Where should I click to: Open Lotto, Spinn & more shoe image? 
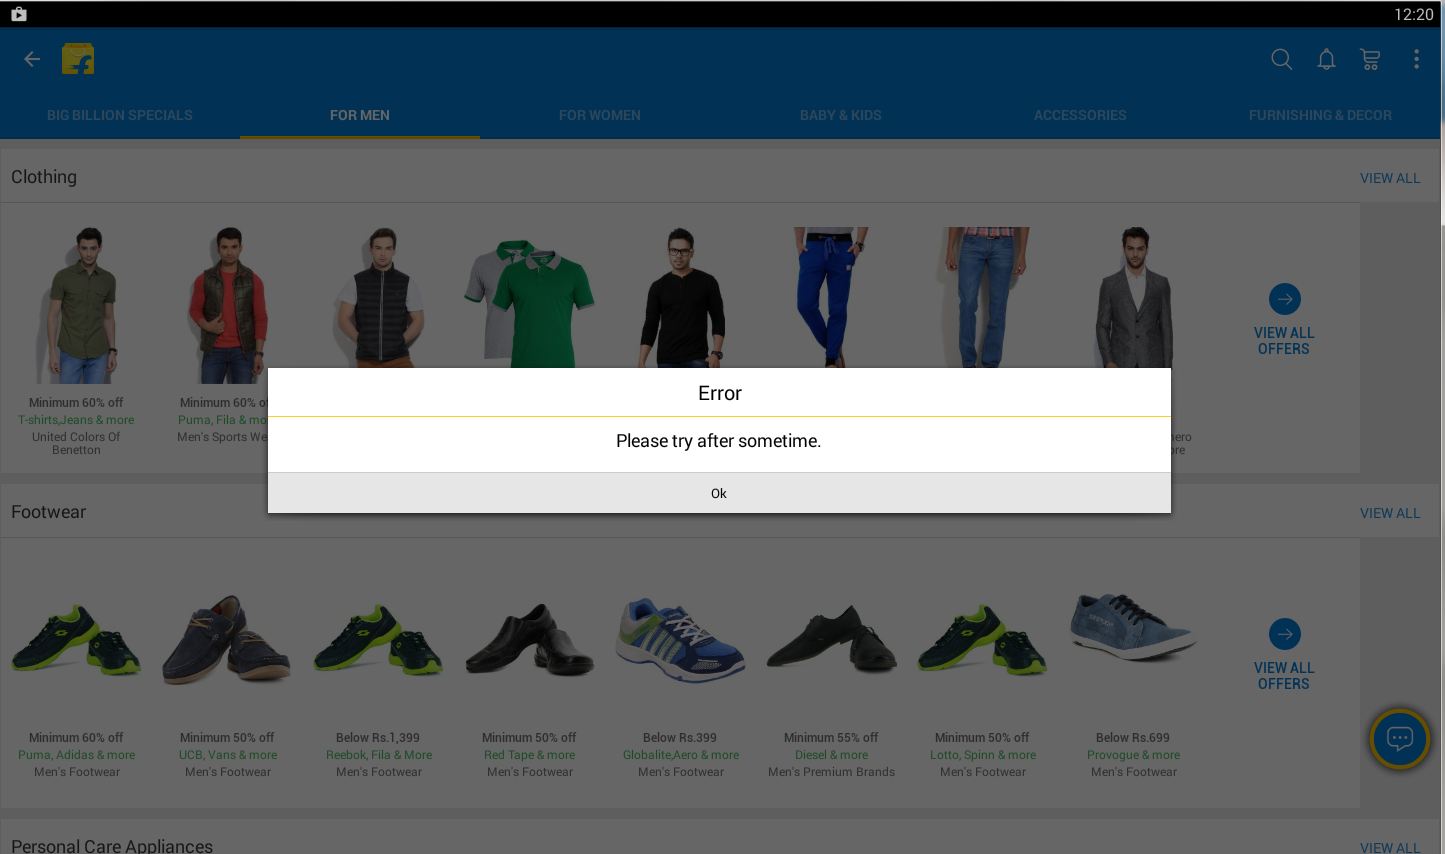coord(983,640)
